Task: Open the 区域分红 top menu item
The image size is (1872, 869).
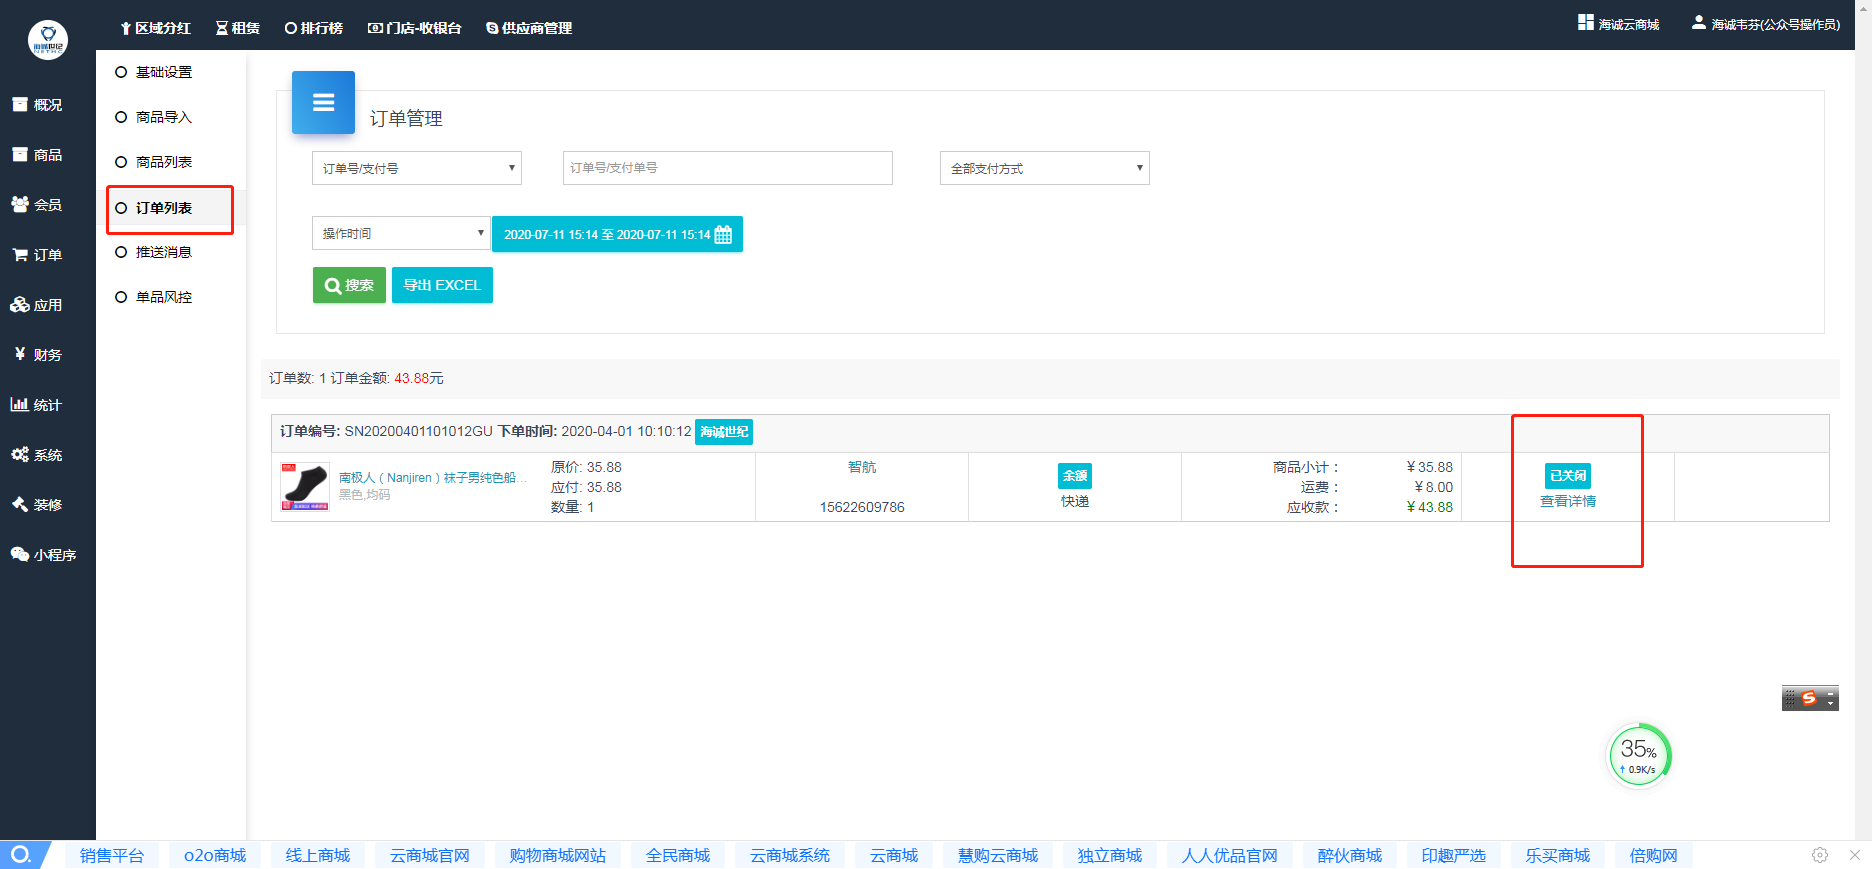Action: pyautogui.click(x=155, y=28)
